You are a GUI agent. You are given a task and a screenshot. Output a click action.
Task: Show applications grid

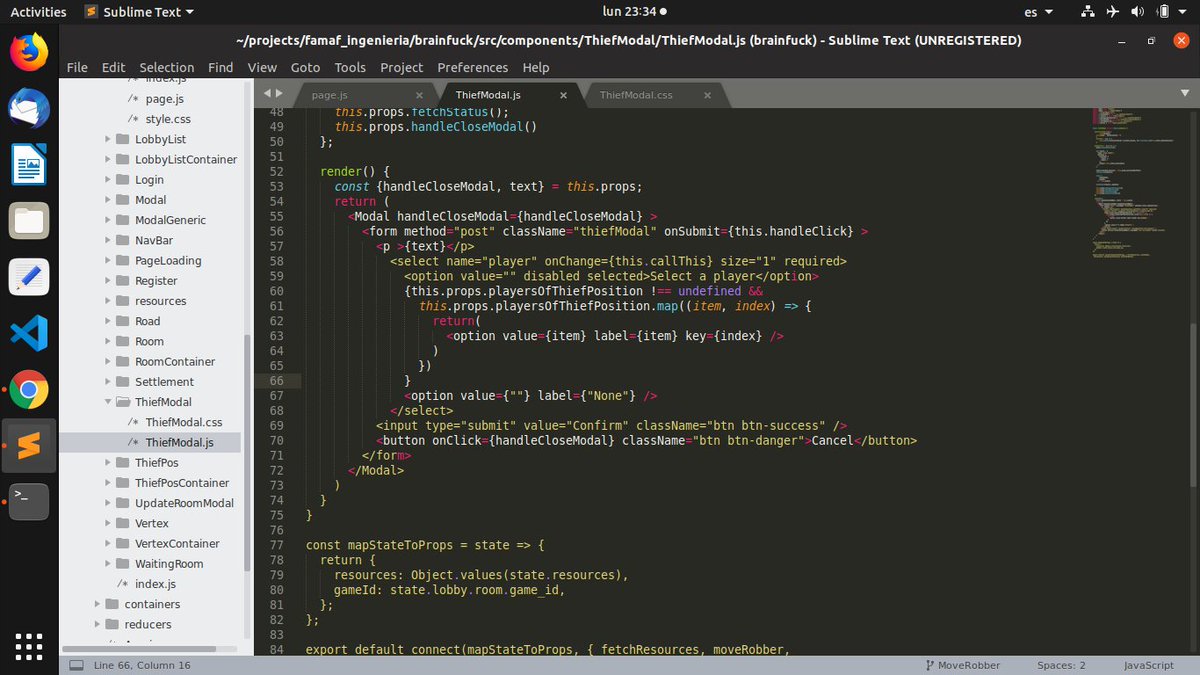[29, 647]
